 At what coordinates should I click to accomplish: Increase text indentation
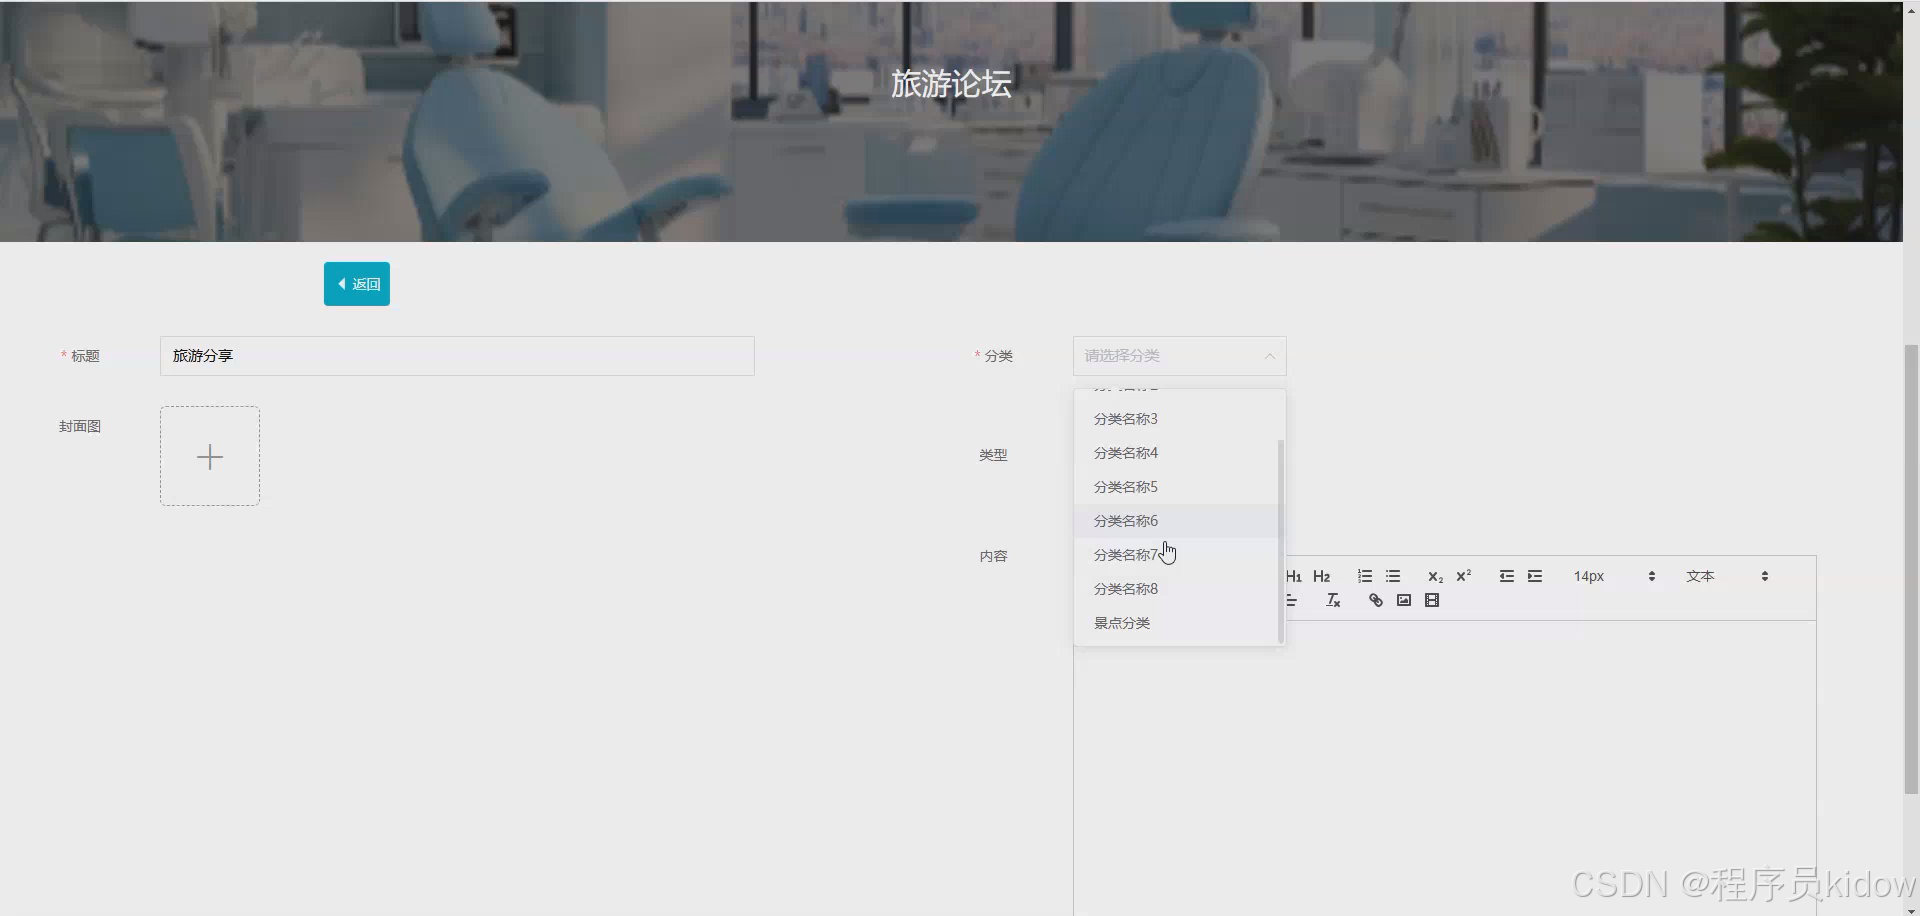click(x=1535, y=576)
